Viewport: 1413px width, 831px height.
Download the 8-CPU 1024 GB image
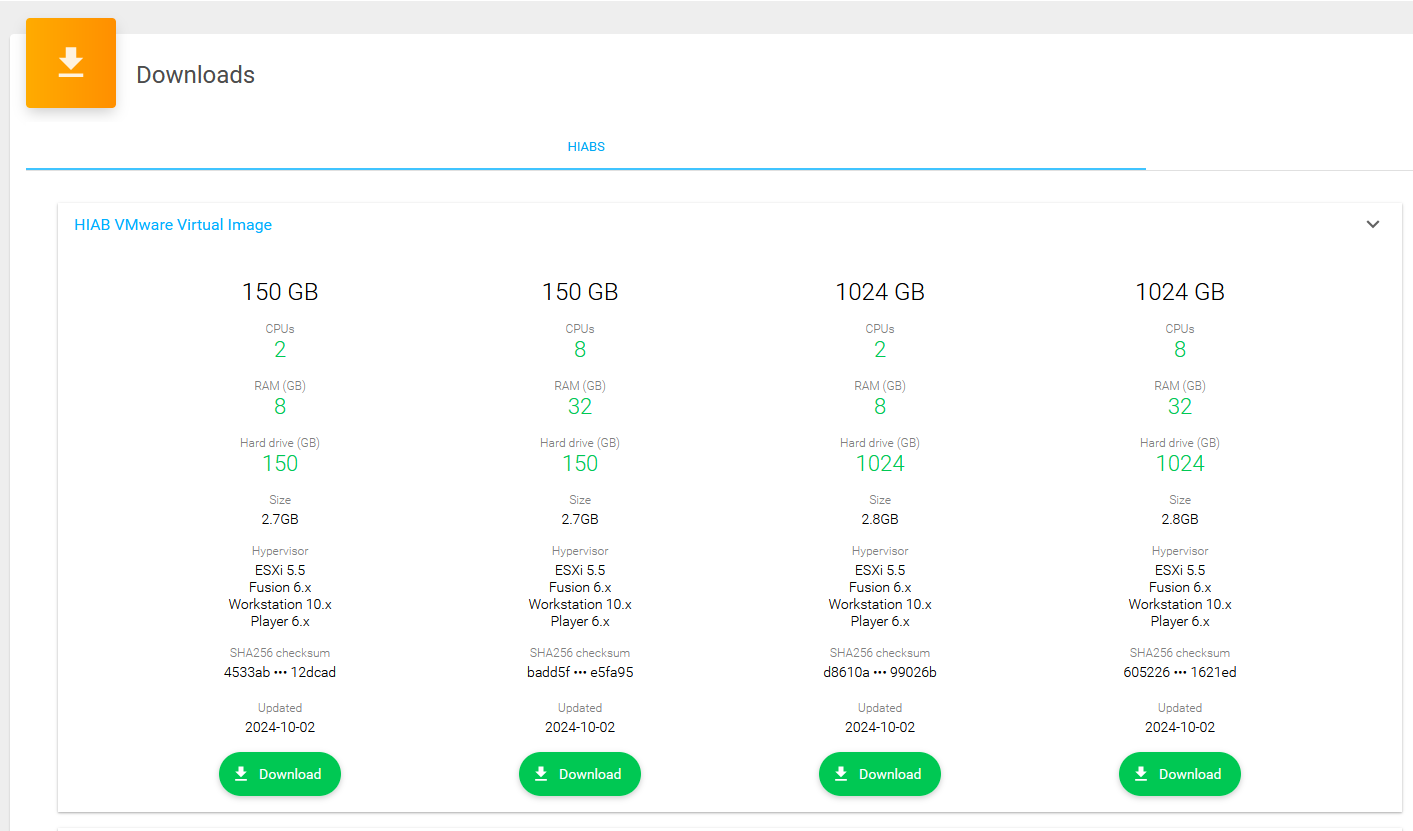point(1180,773)
